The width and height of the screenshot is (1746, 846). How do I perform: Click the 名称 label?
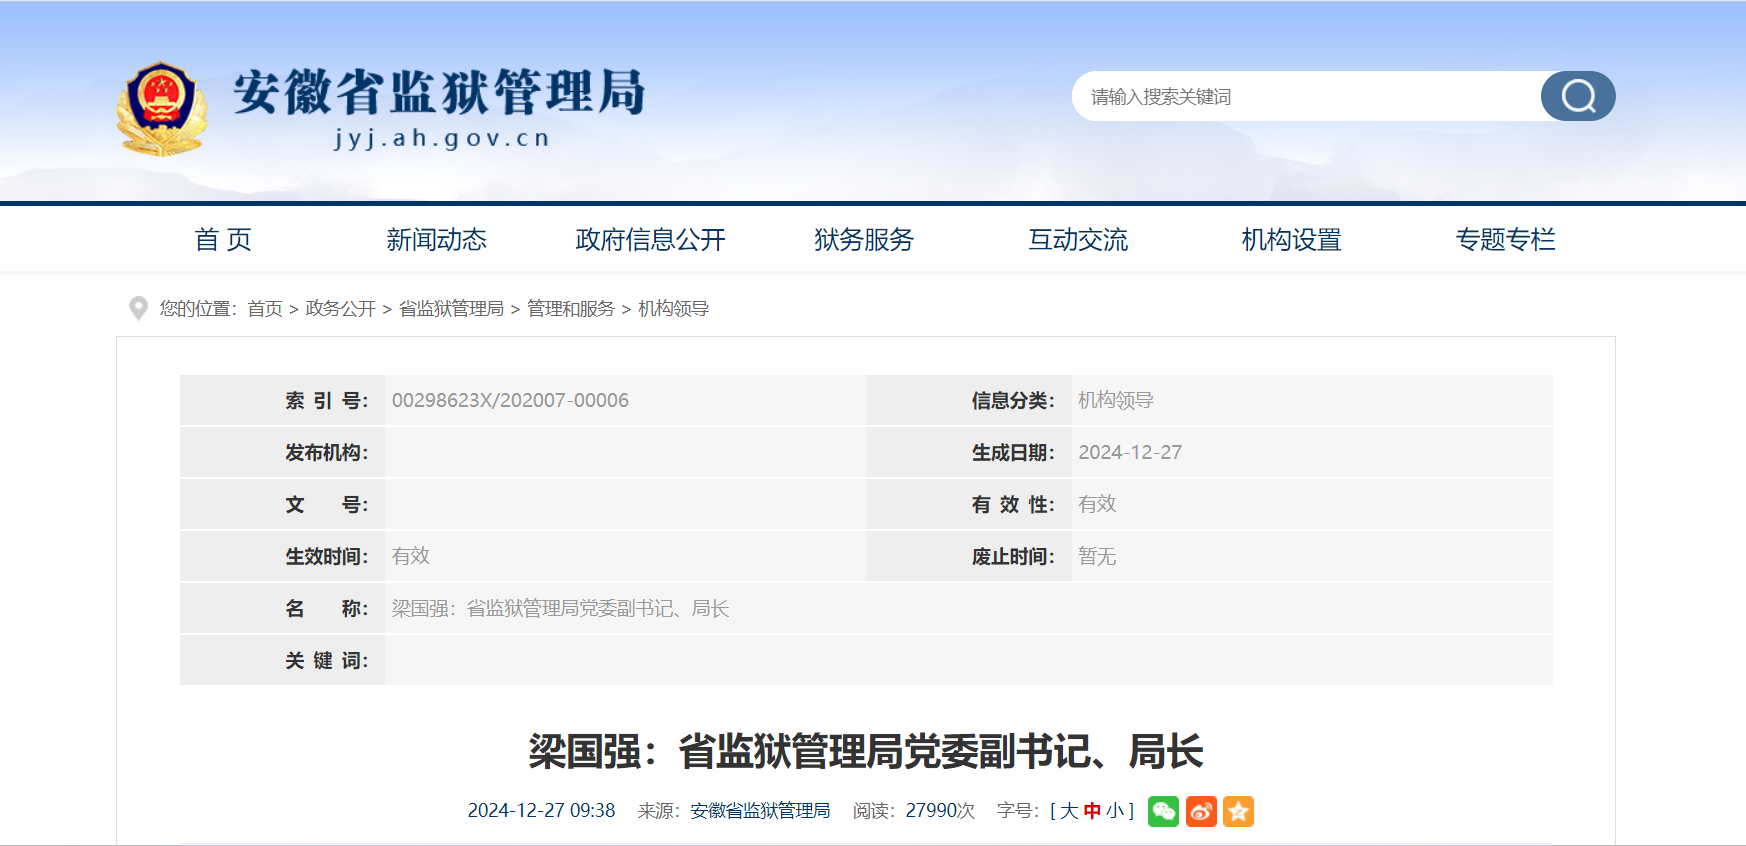pyautogui.click(x=327, y=608)
